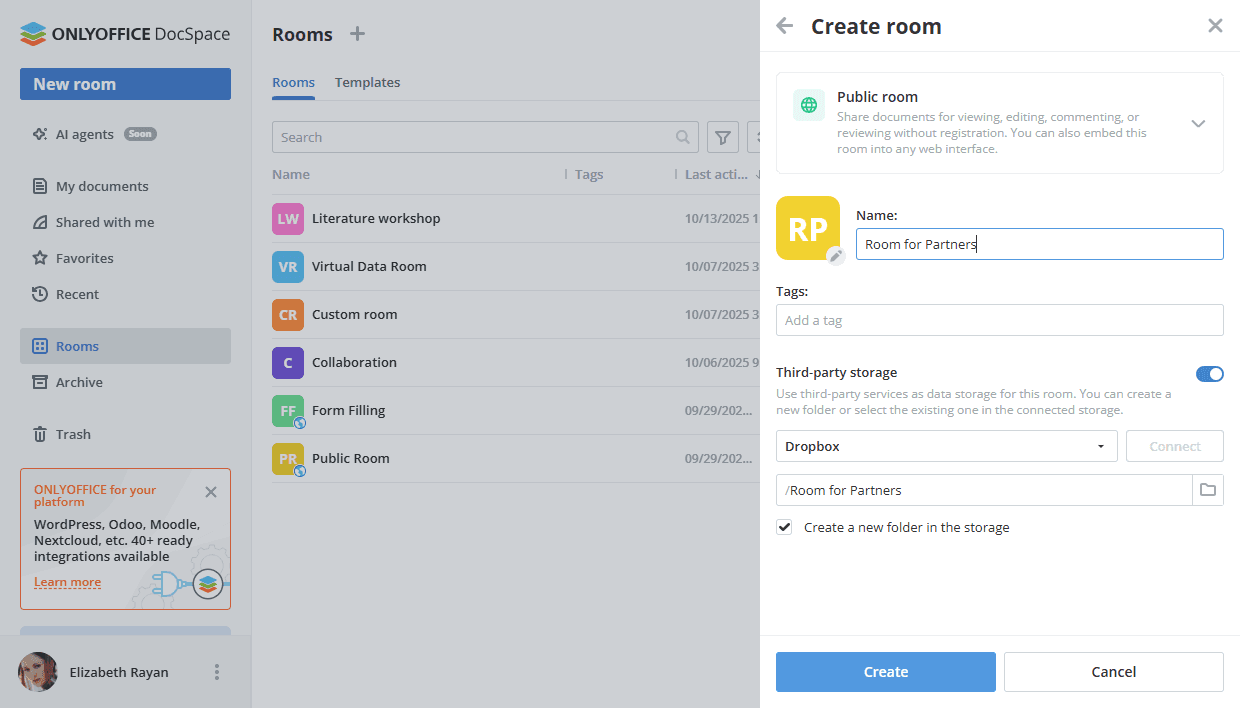Open the Dropbox storage provider dropdown
The image size is (1240, 708).
(946, 446)
